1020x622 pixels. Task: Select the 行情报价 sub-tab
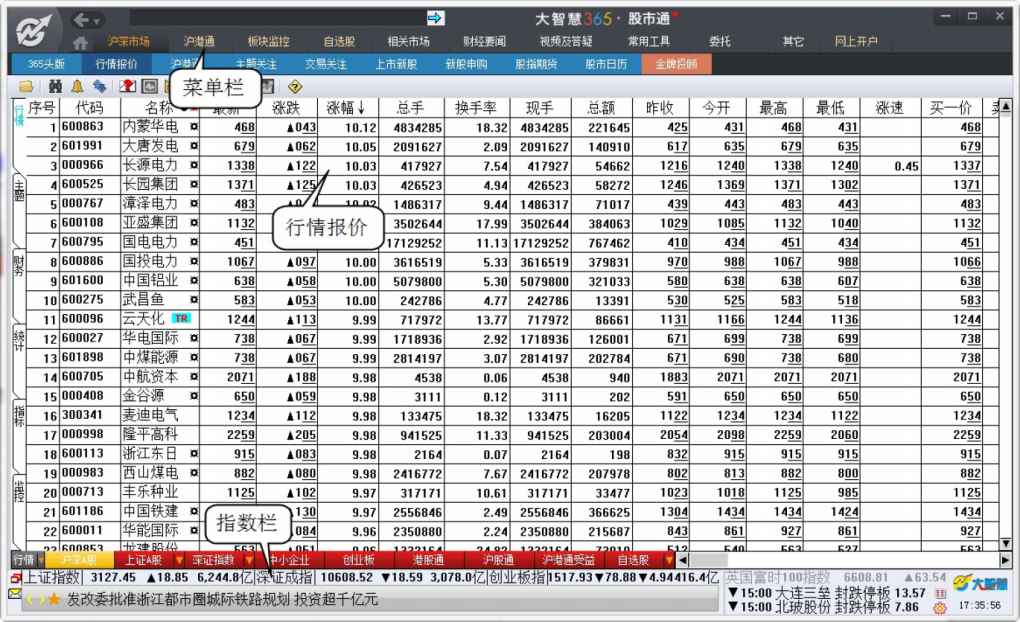pyautogui.click(x=116, y=64)
